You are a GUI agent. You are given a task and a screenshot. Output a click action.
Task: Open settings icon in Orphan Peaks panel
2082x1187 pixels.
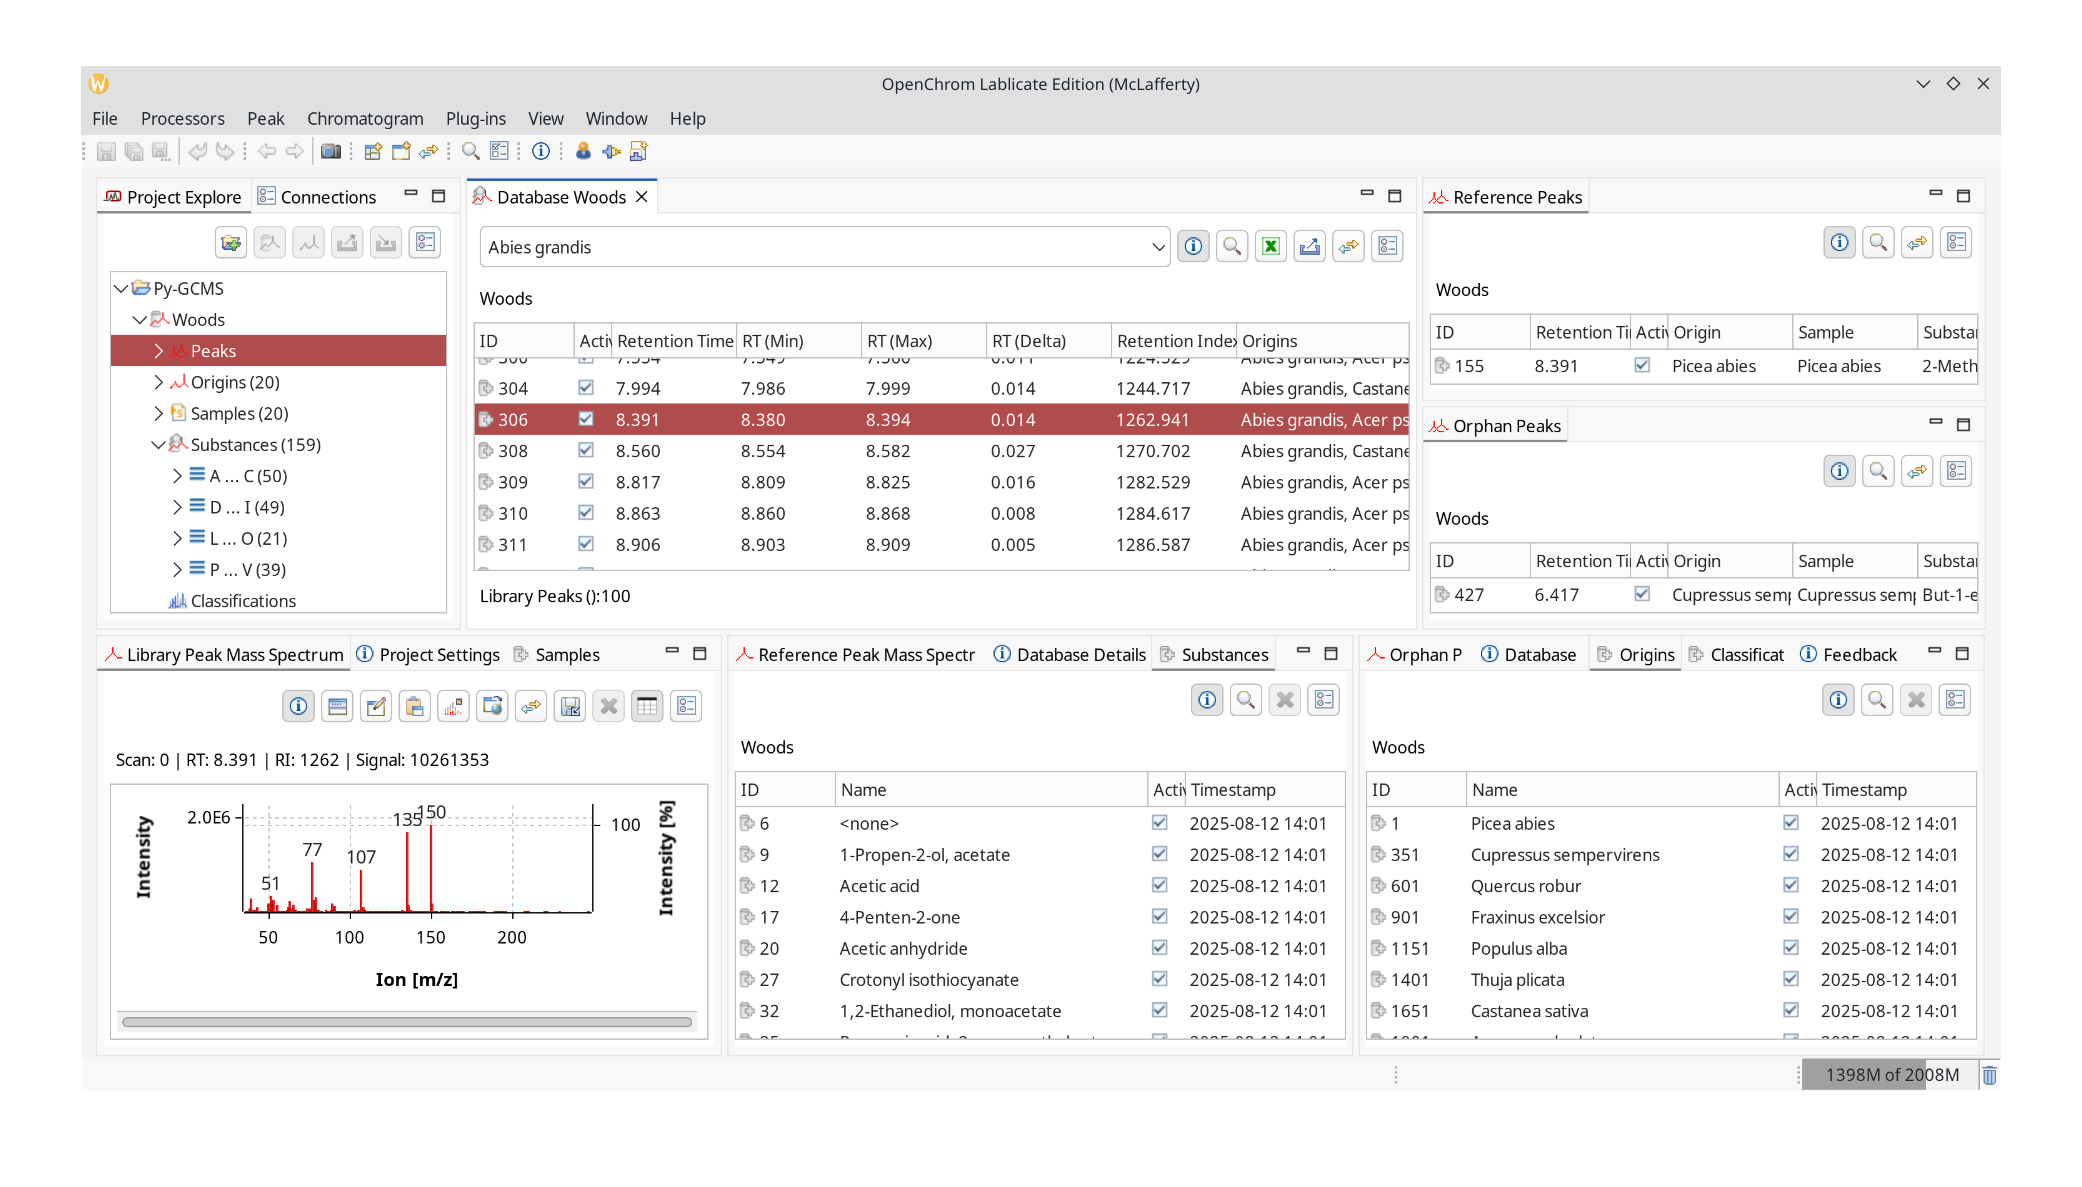click(x=1956, y=472)
